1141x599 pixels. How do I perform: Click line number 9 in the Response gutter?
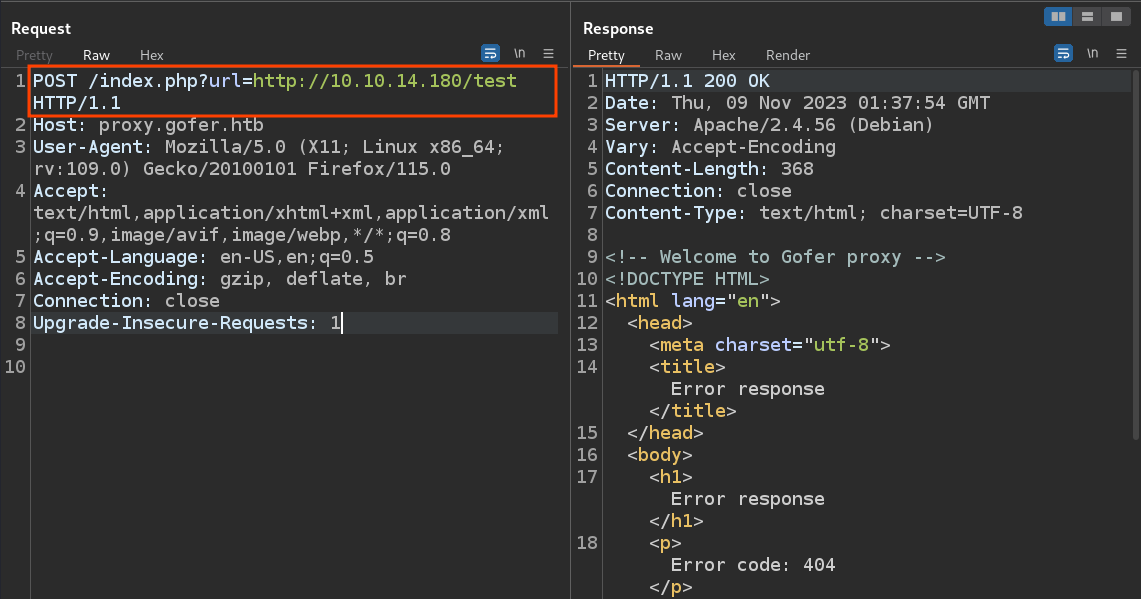(590, 256)
